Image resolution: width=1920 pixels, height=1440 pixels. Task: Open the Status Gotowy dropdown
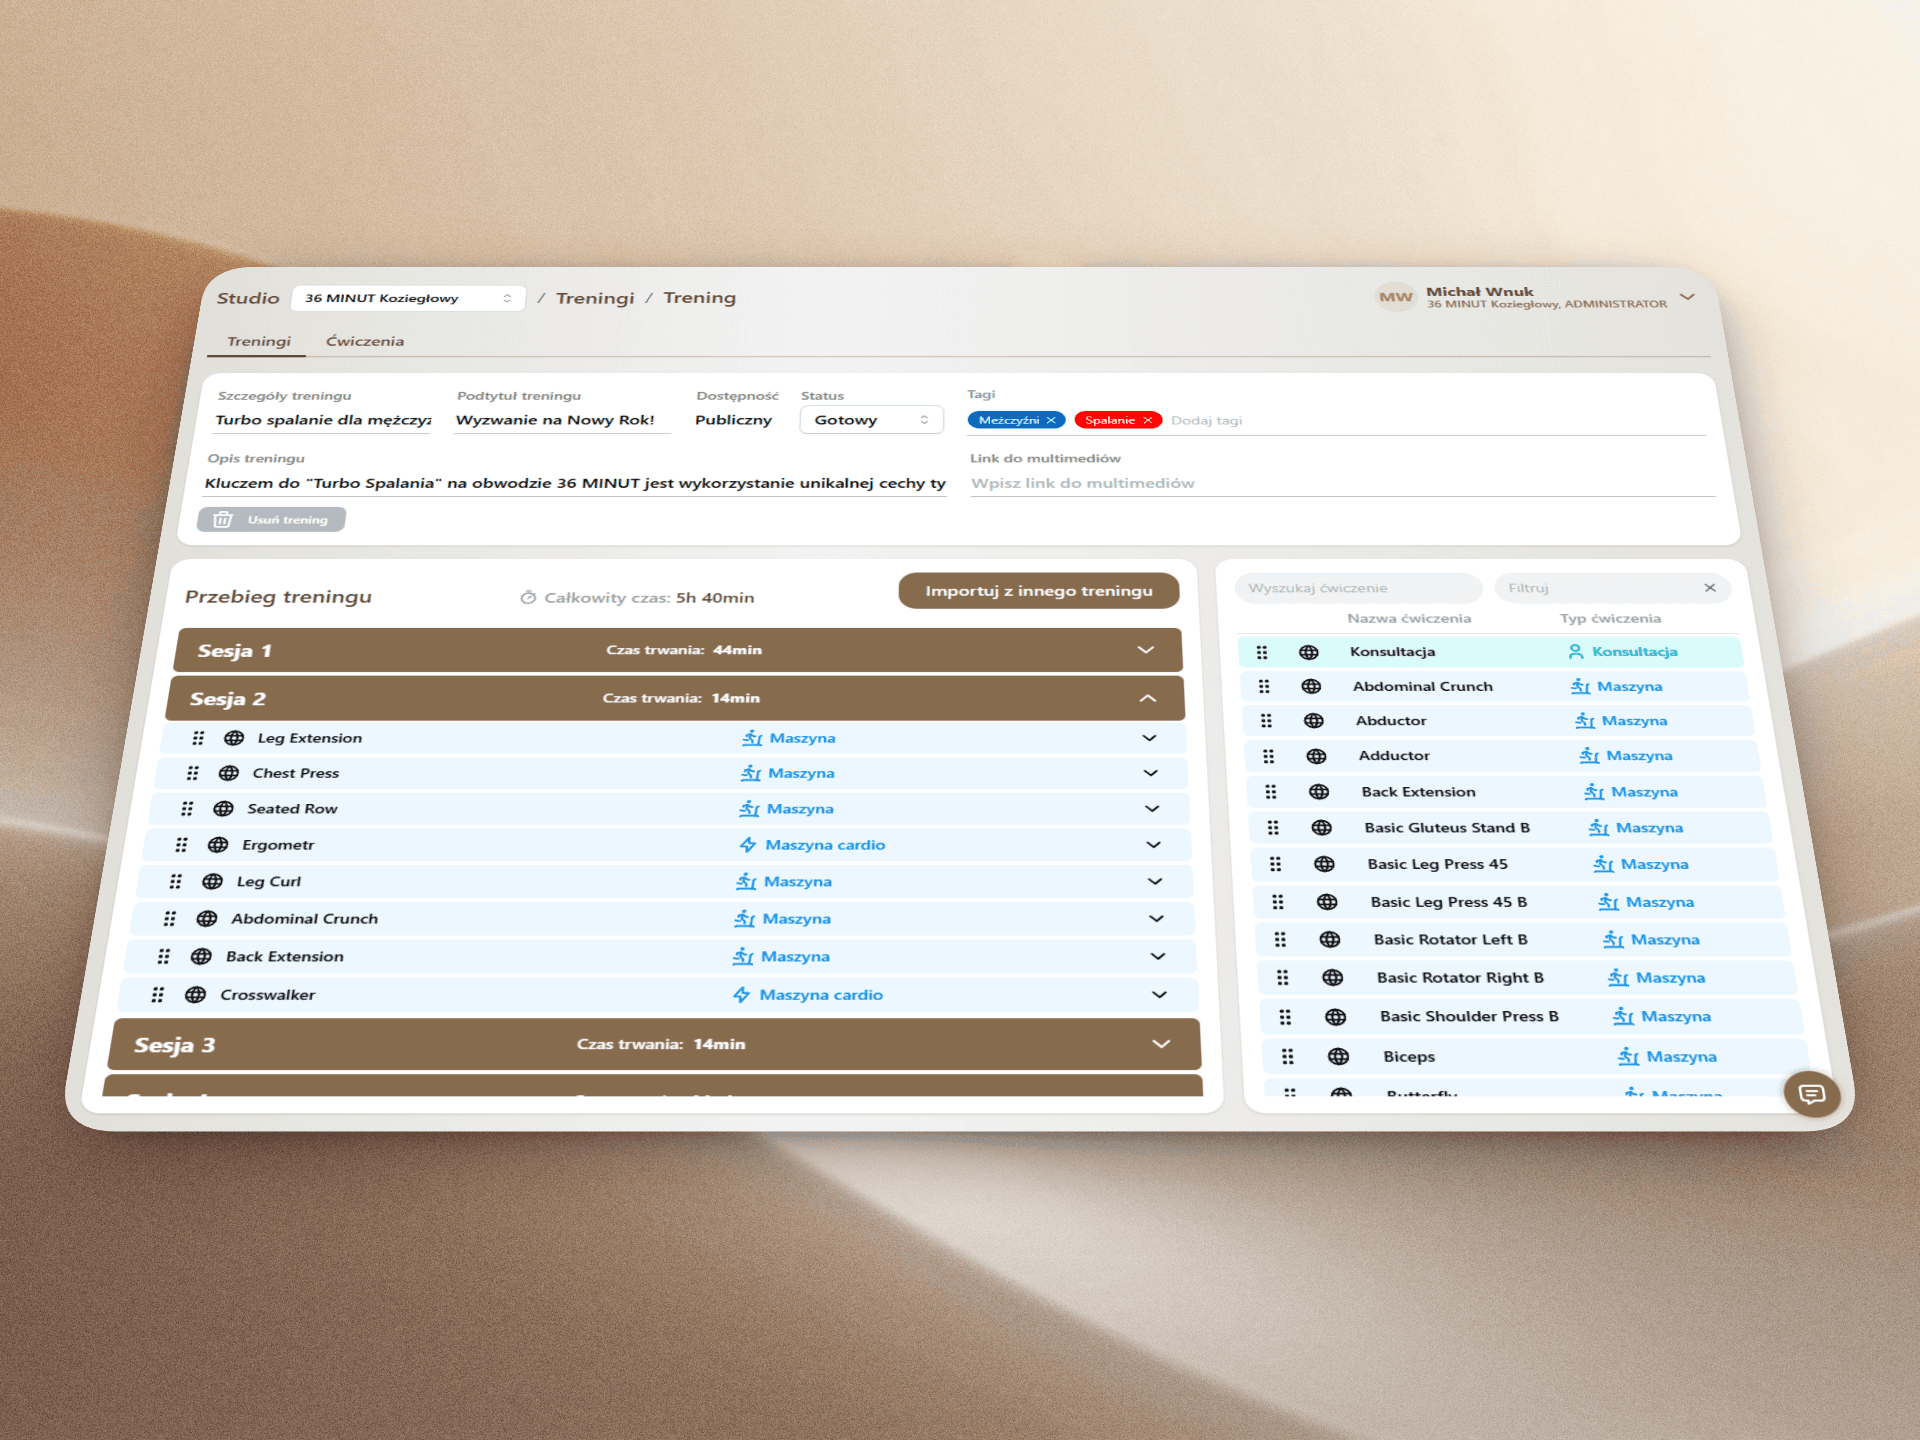coord(871,420)
